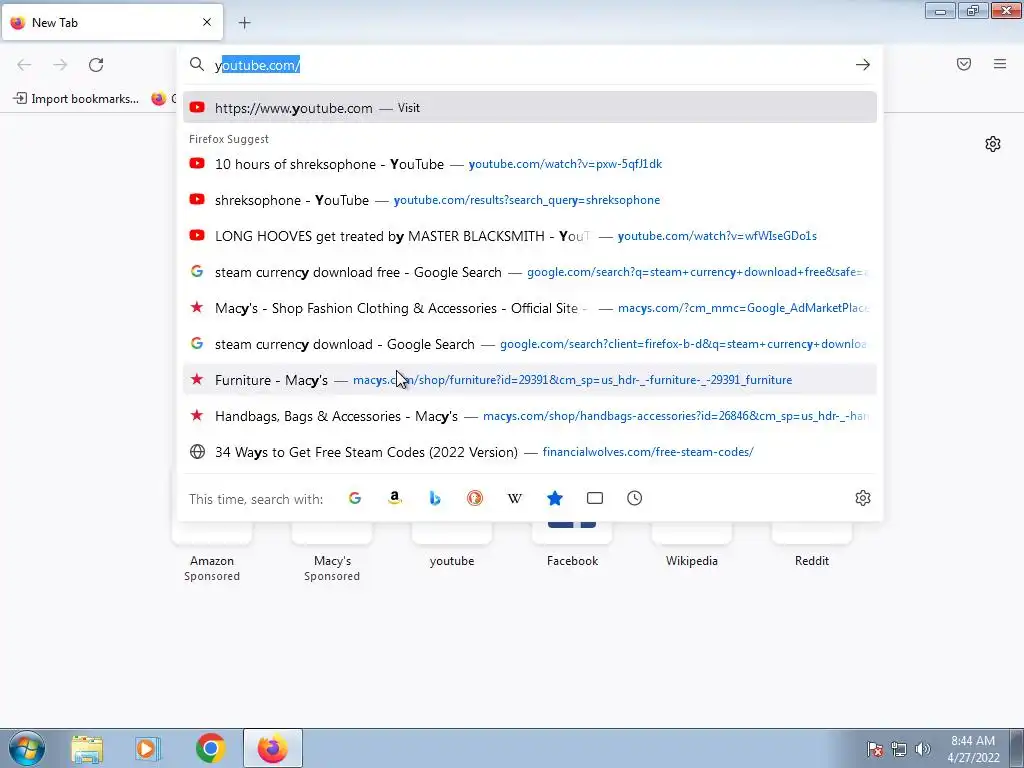Open the Save to Pocket icon
The image size is (1024, 768).
[964, 64]
